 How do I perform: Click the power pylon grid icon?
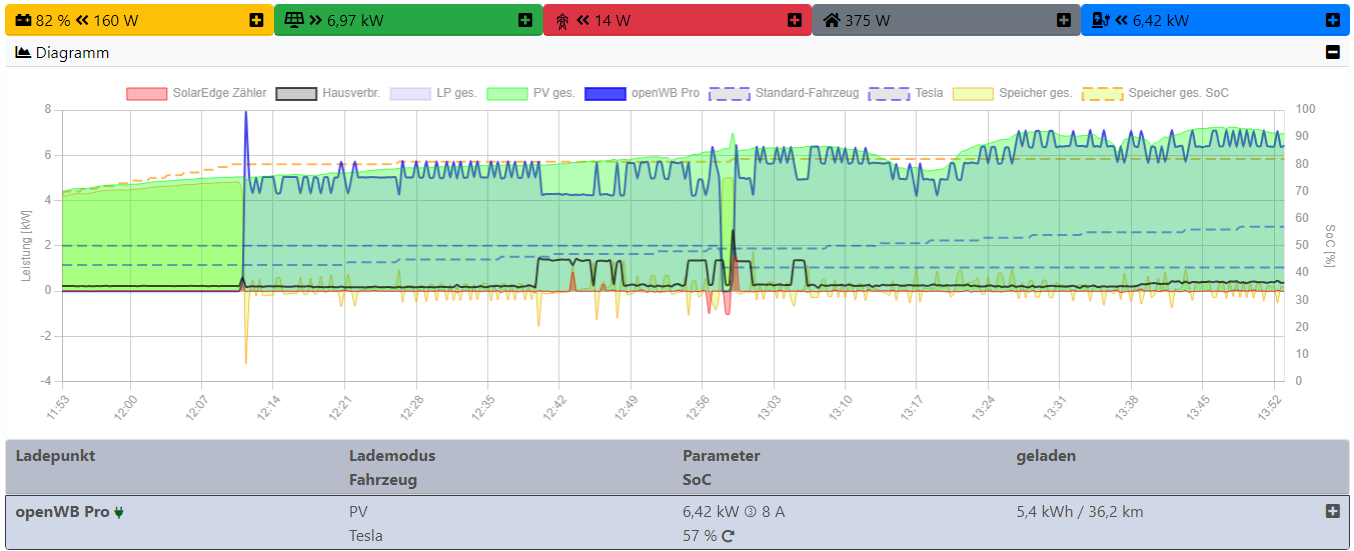pos(562,20)
